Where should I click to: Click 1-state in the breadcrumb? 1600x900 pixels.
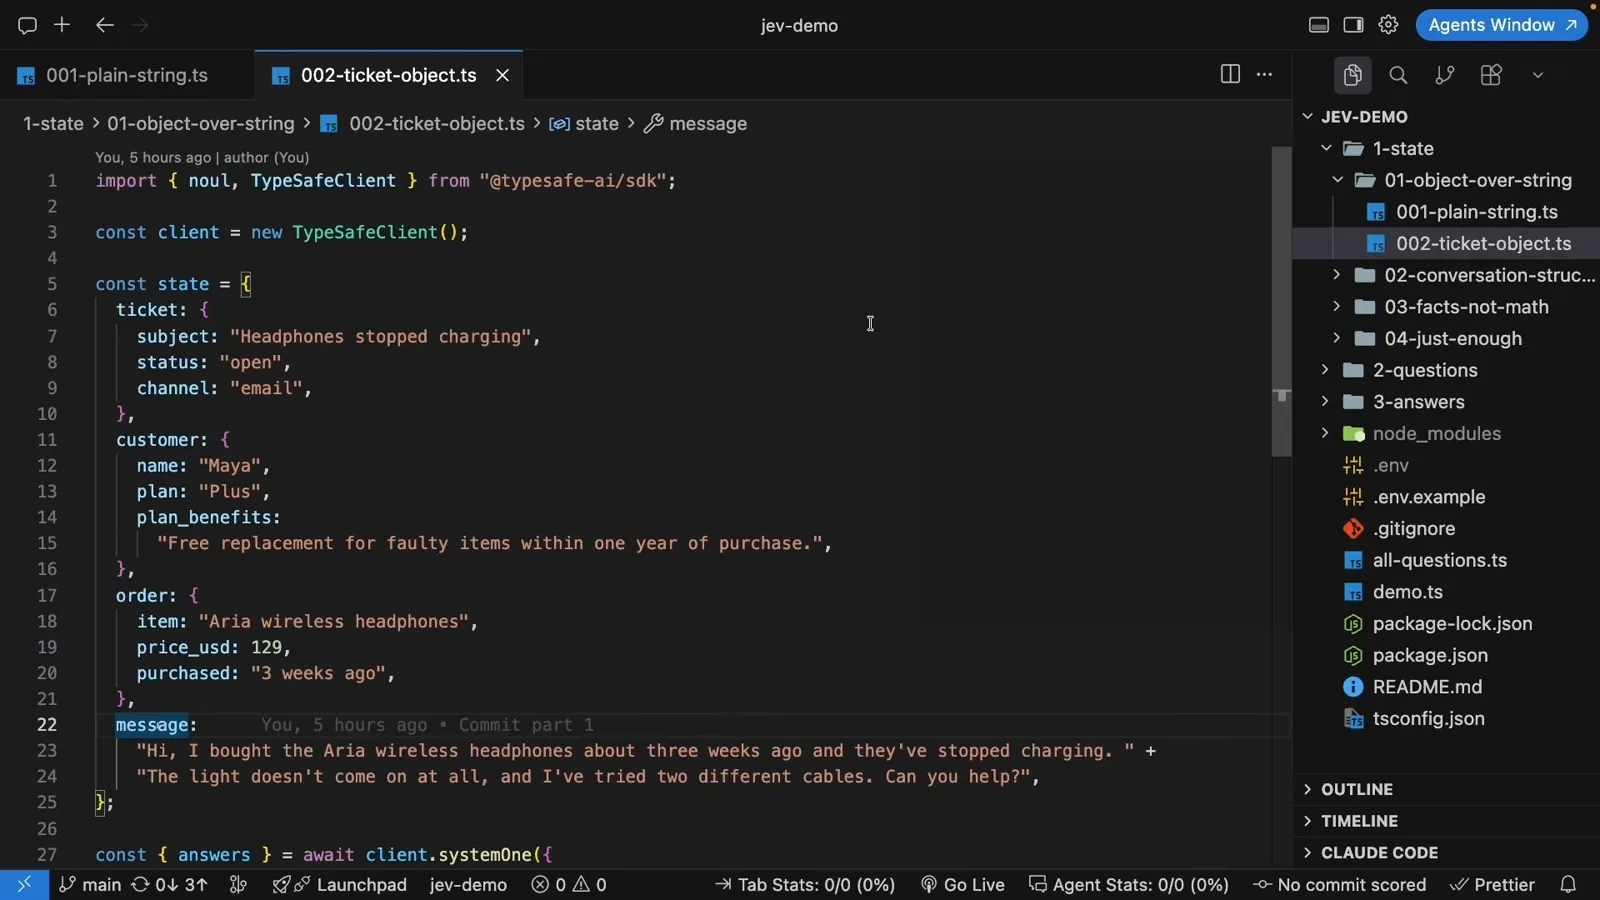click(x=53, y=124)
